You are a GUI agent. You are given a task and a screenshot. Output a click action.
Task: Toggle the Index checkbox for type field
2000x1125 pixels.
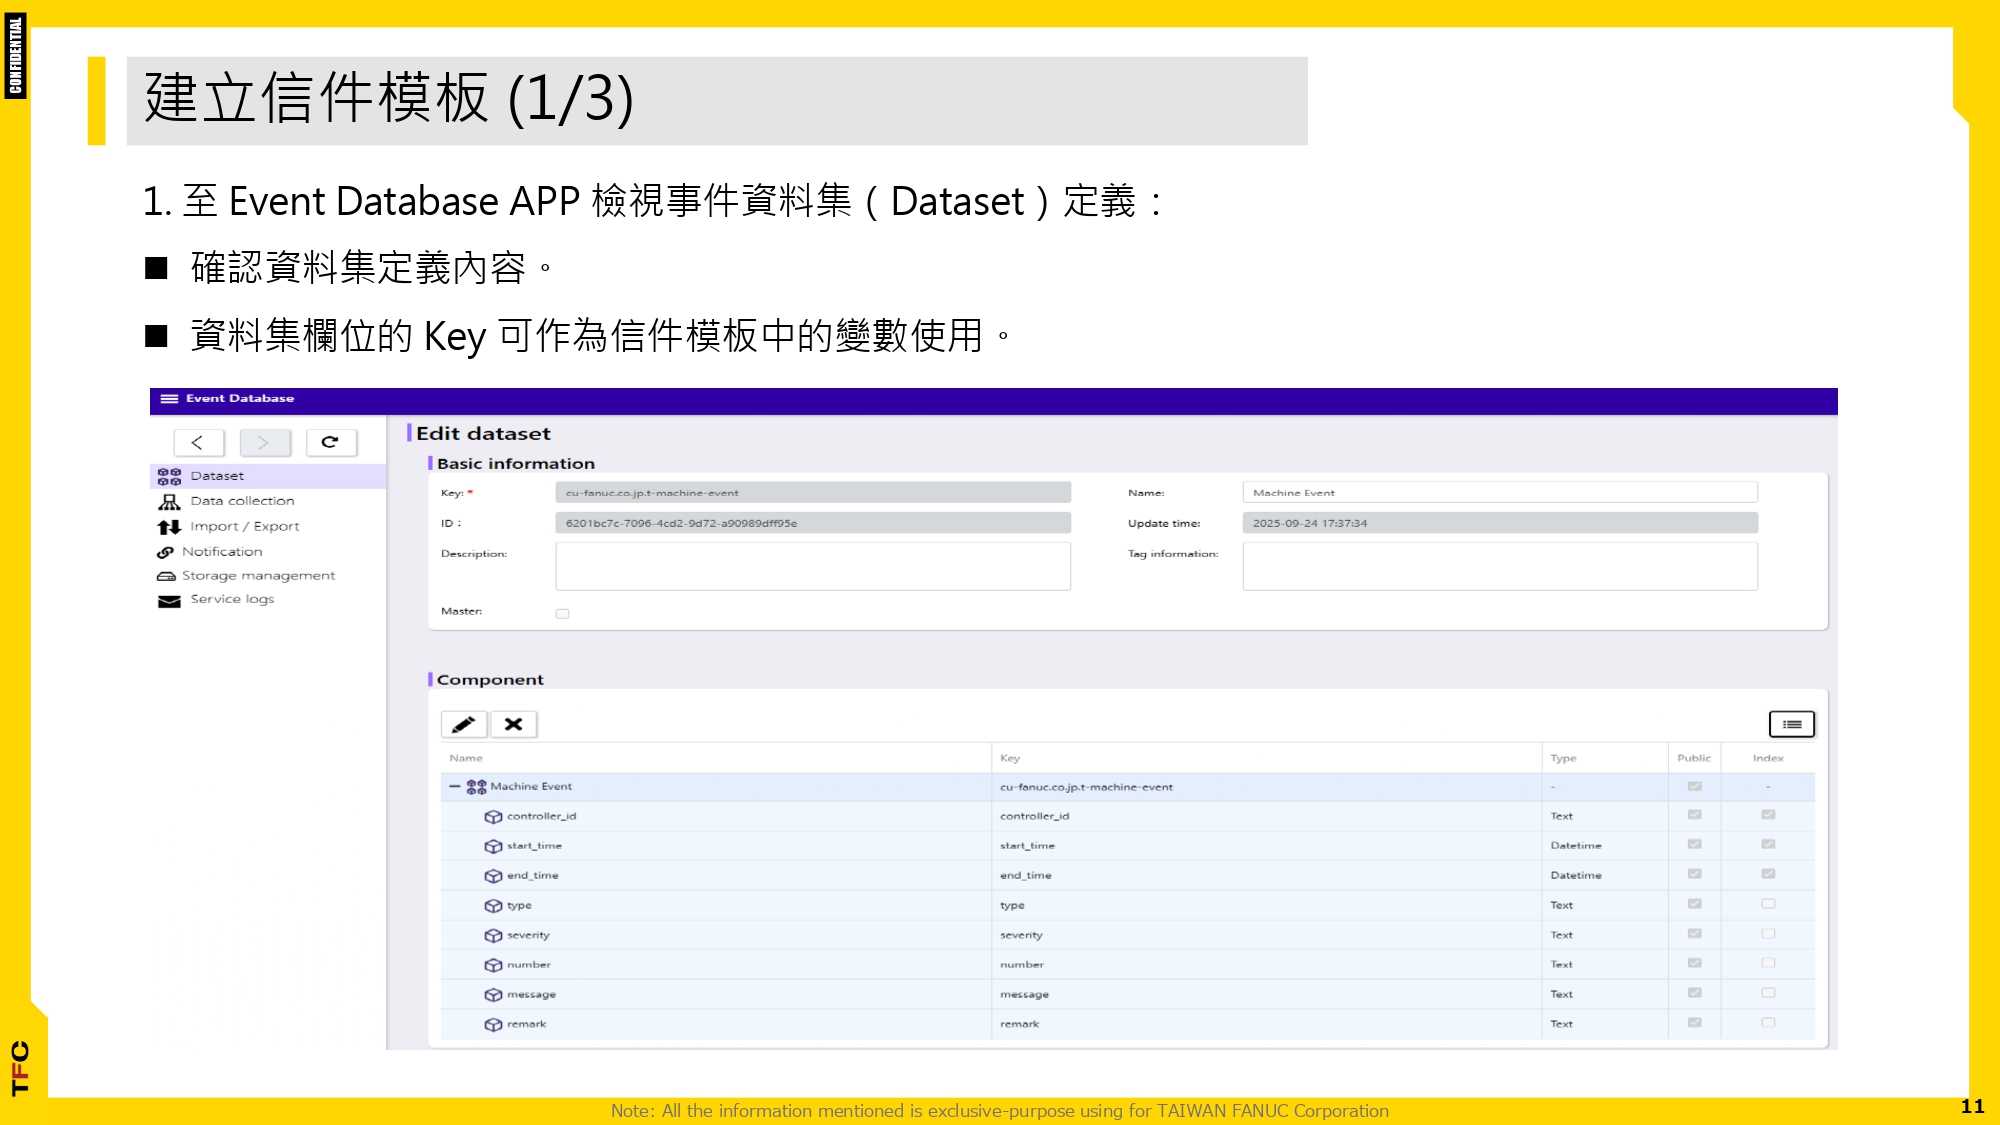(x=1767, y=903)
